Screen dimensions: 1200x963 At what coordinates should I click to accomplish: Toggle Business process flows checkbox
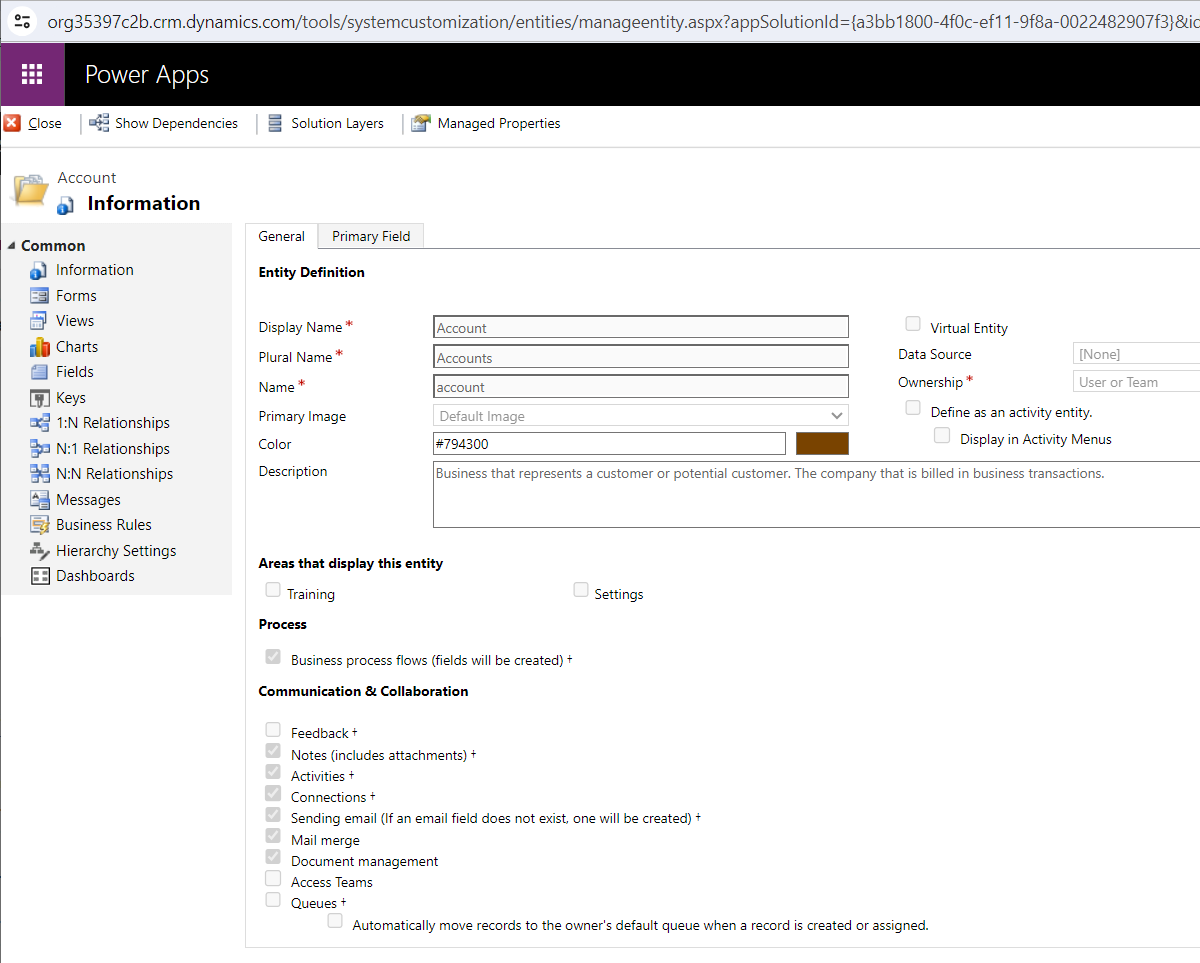tap(273, 657)
